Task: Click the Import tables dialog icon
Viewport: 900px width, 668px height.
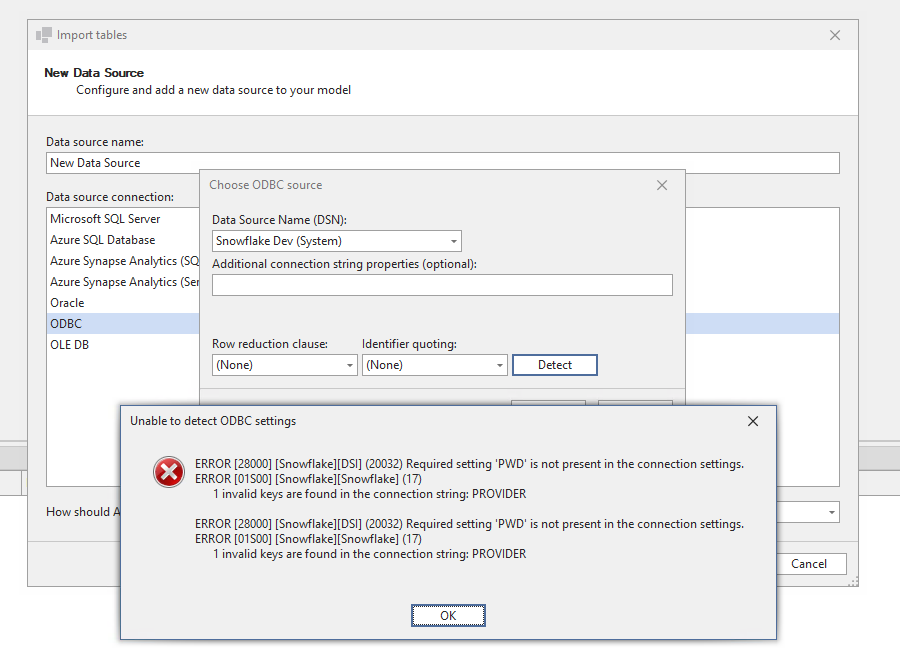Action: tap(43, 34)
